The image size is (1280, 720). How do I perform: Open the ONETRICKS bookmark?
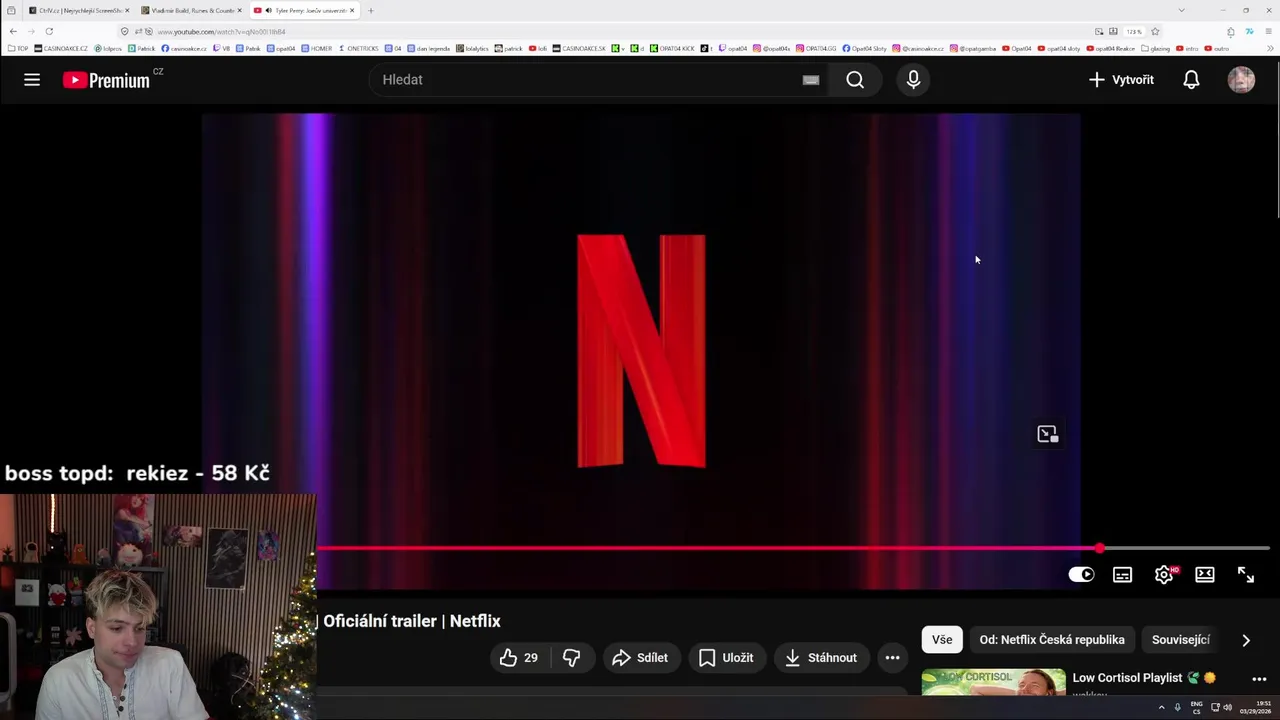[359, 48]
